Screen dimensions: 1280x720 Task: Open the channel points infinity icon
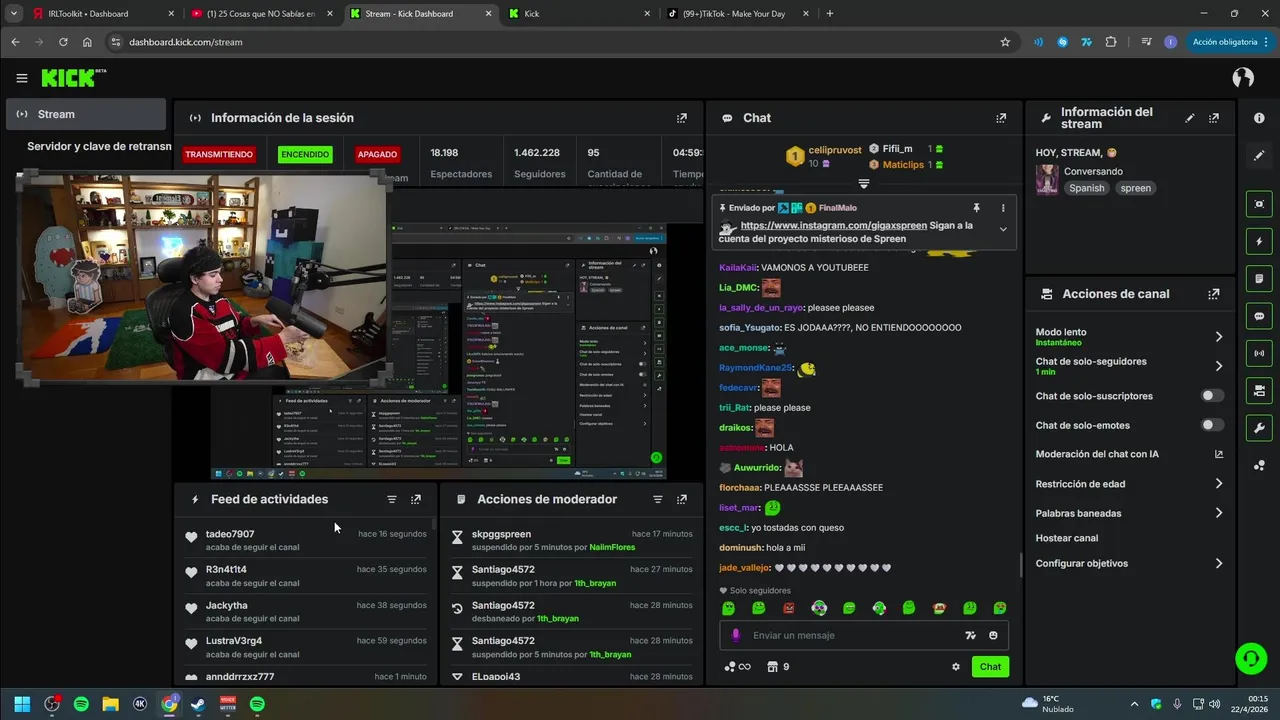(x=737, y=667)
